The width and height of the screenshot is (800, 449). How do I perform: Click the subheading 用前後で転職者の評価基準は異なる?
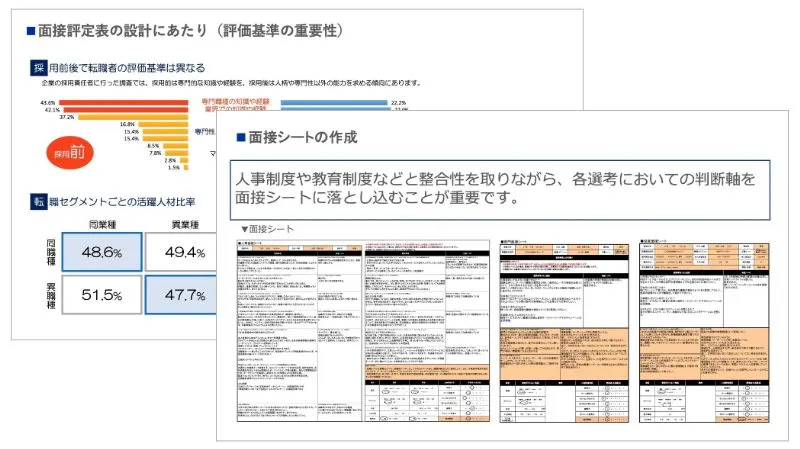(127, 68)
